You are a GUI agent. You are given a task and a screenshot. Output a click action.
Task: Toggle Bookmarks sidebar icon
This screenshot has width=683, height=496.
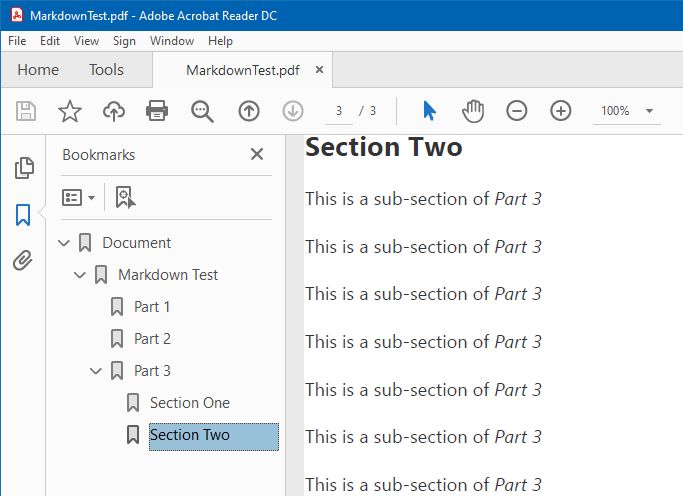tap(23, 215)
